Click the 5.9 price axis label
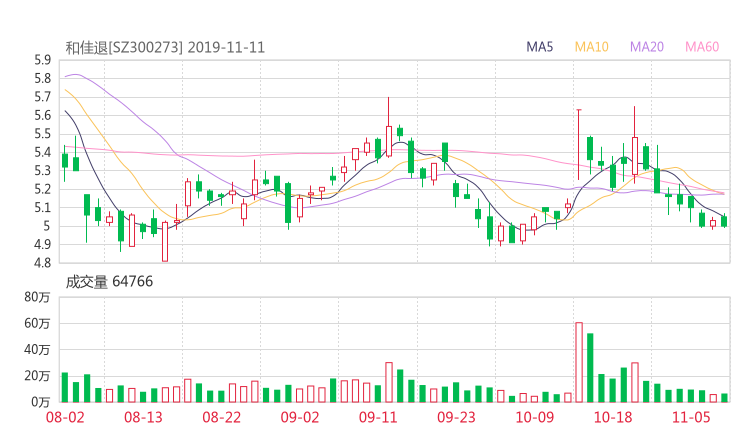 [42, 60]
